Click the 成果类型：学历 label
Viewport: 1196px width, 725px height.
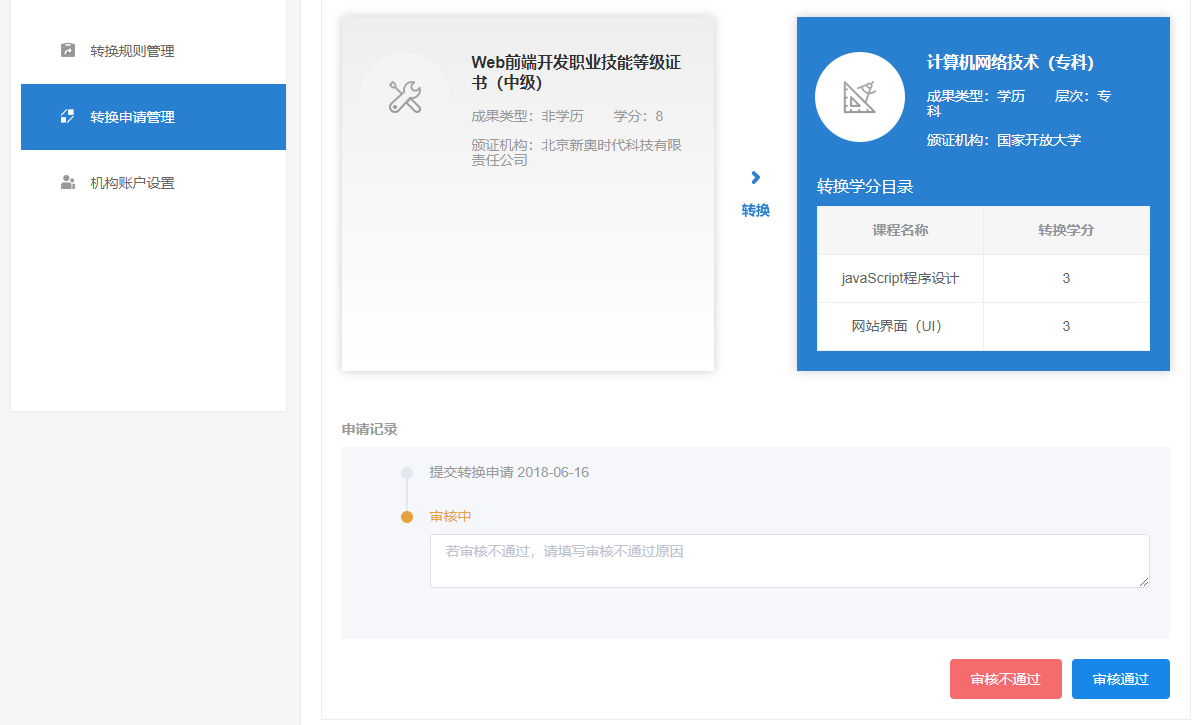[976, 96]
